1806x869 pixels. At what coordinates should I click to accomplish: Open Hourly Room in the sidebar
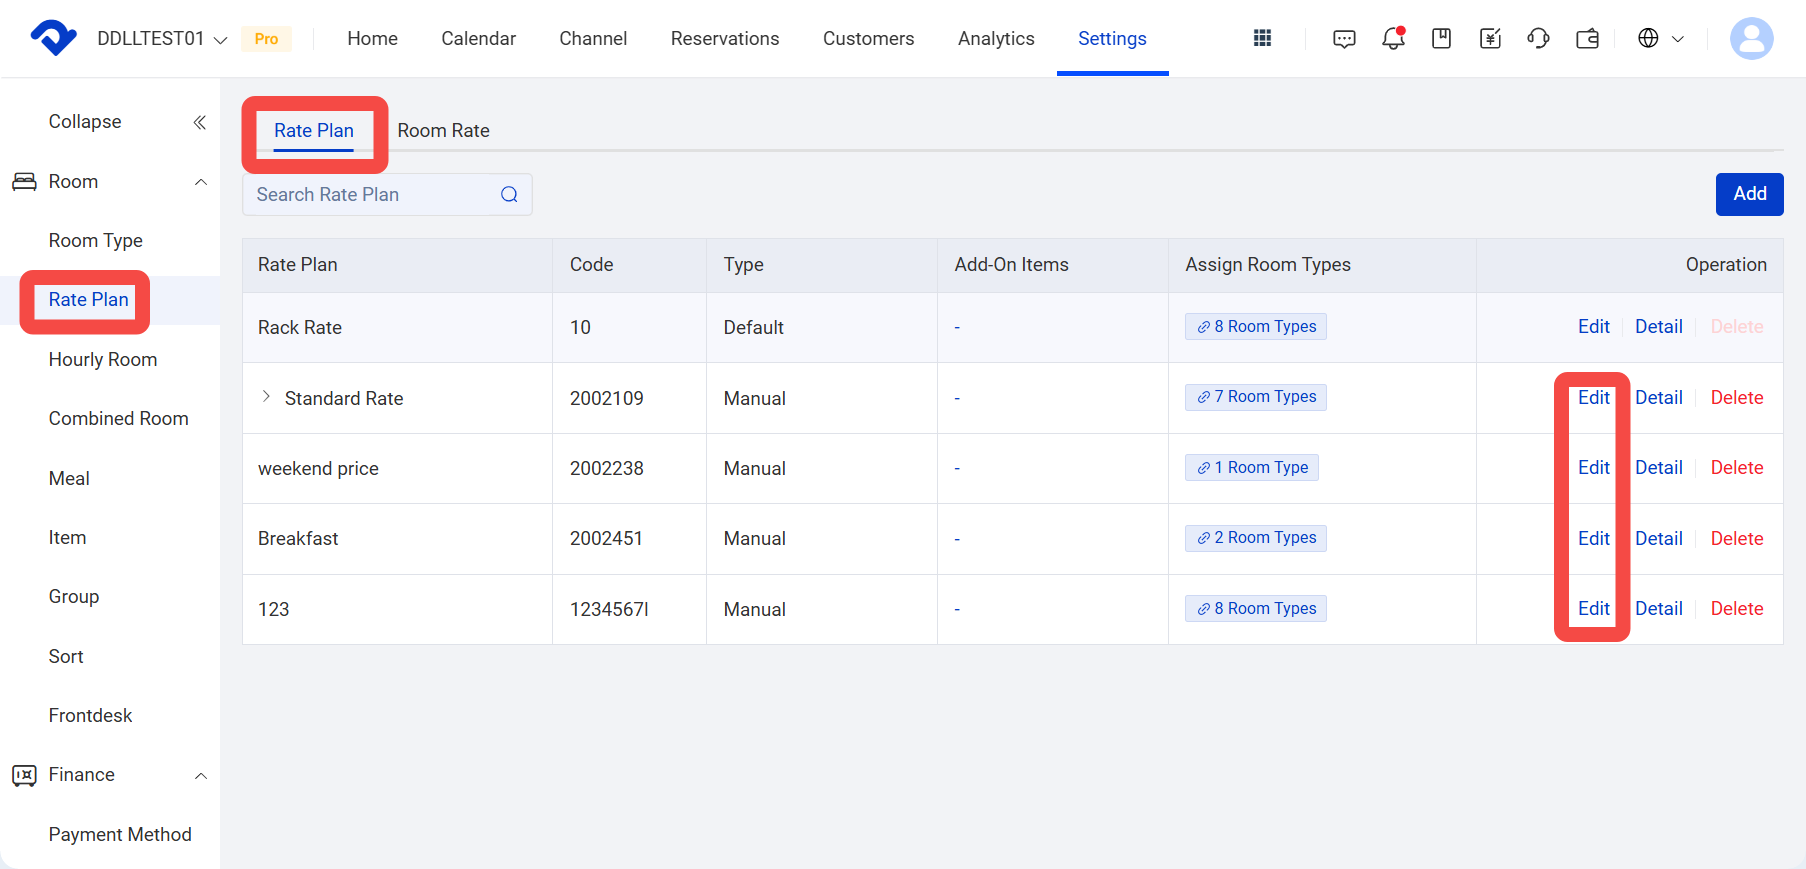click(103, 360)
